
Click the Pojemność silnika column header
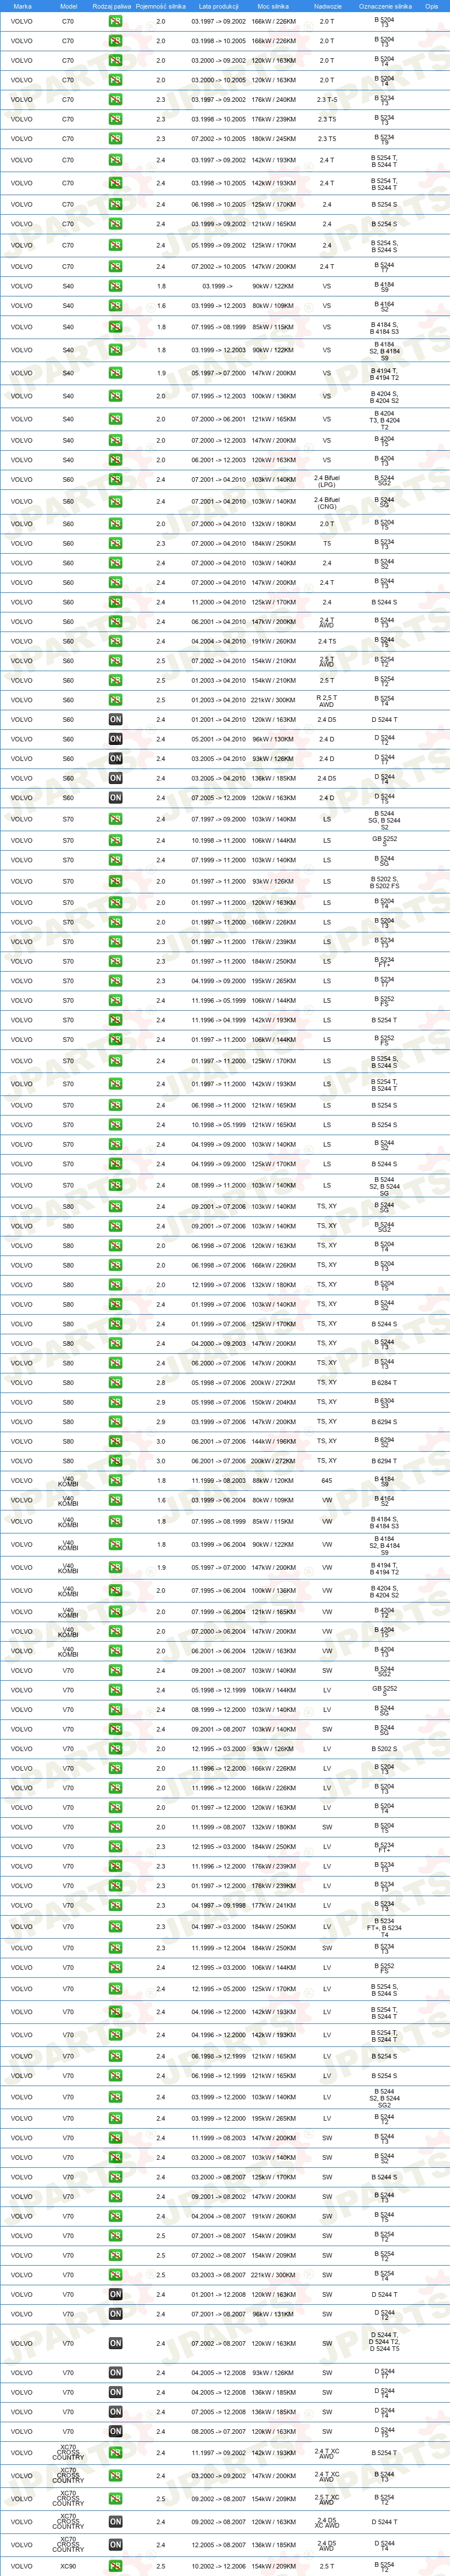(x=161, y=6)
